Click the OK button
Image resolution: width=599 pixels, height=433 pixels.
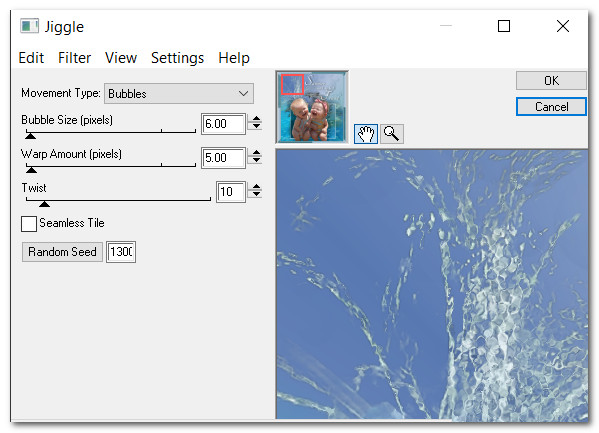pyautogui.click(x=551, y=81)
